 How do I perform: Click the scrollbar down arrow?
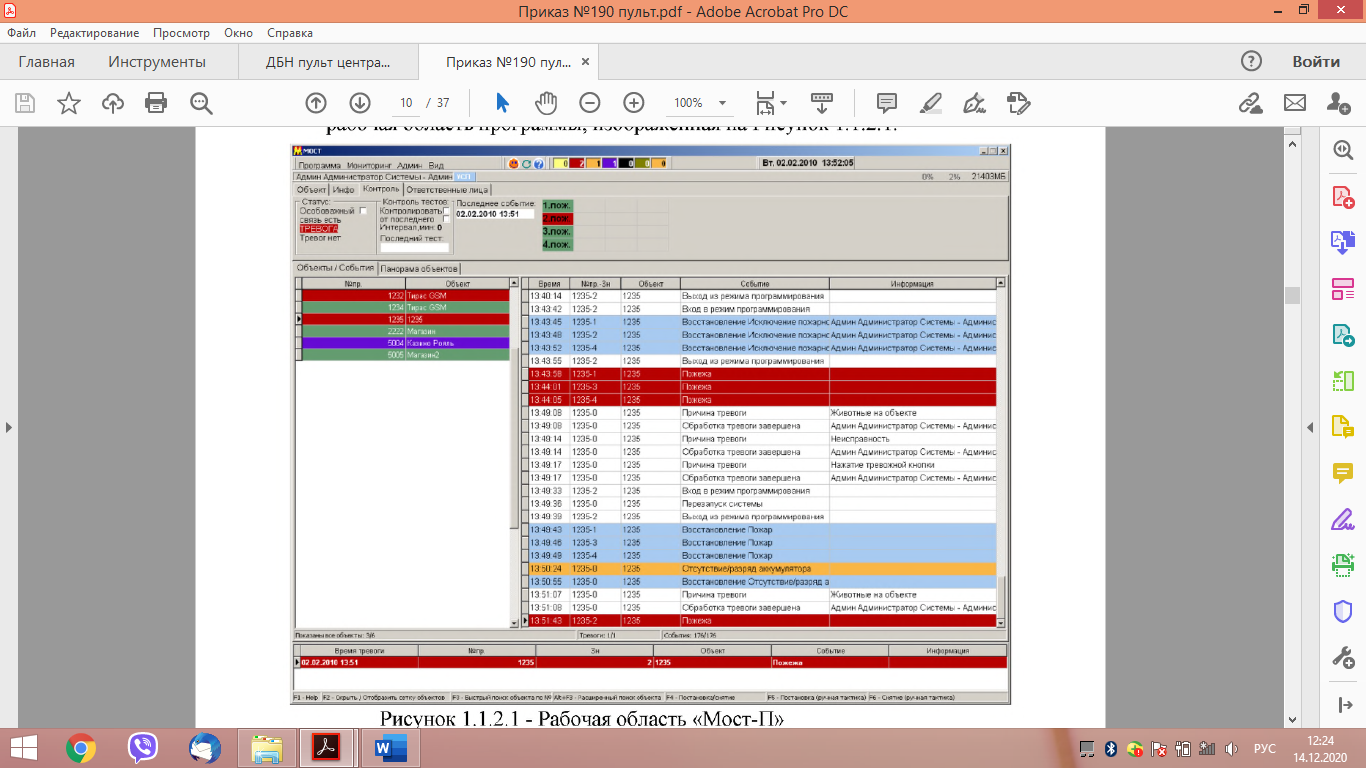(1292, 719)
